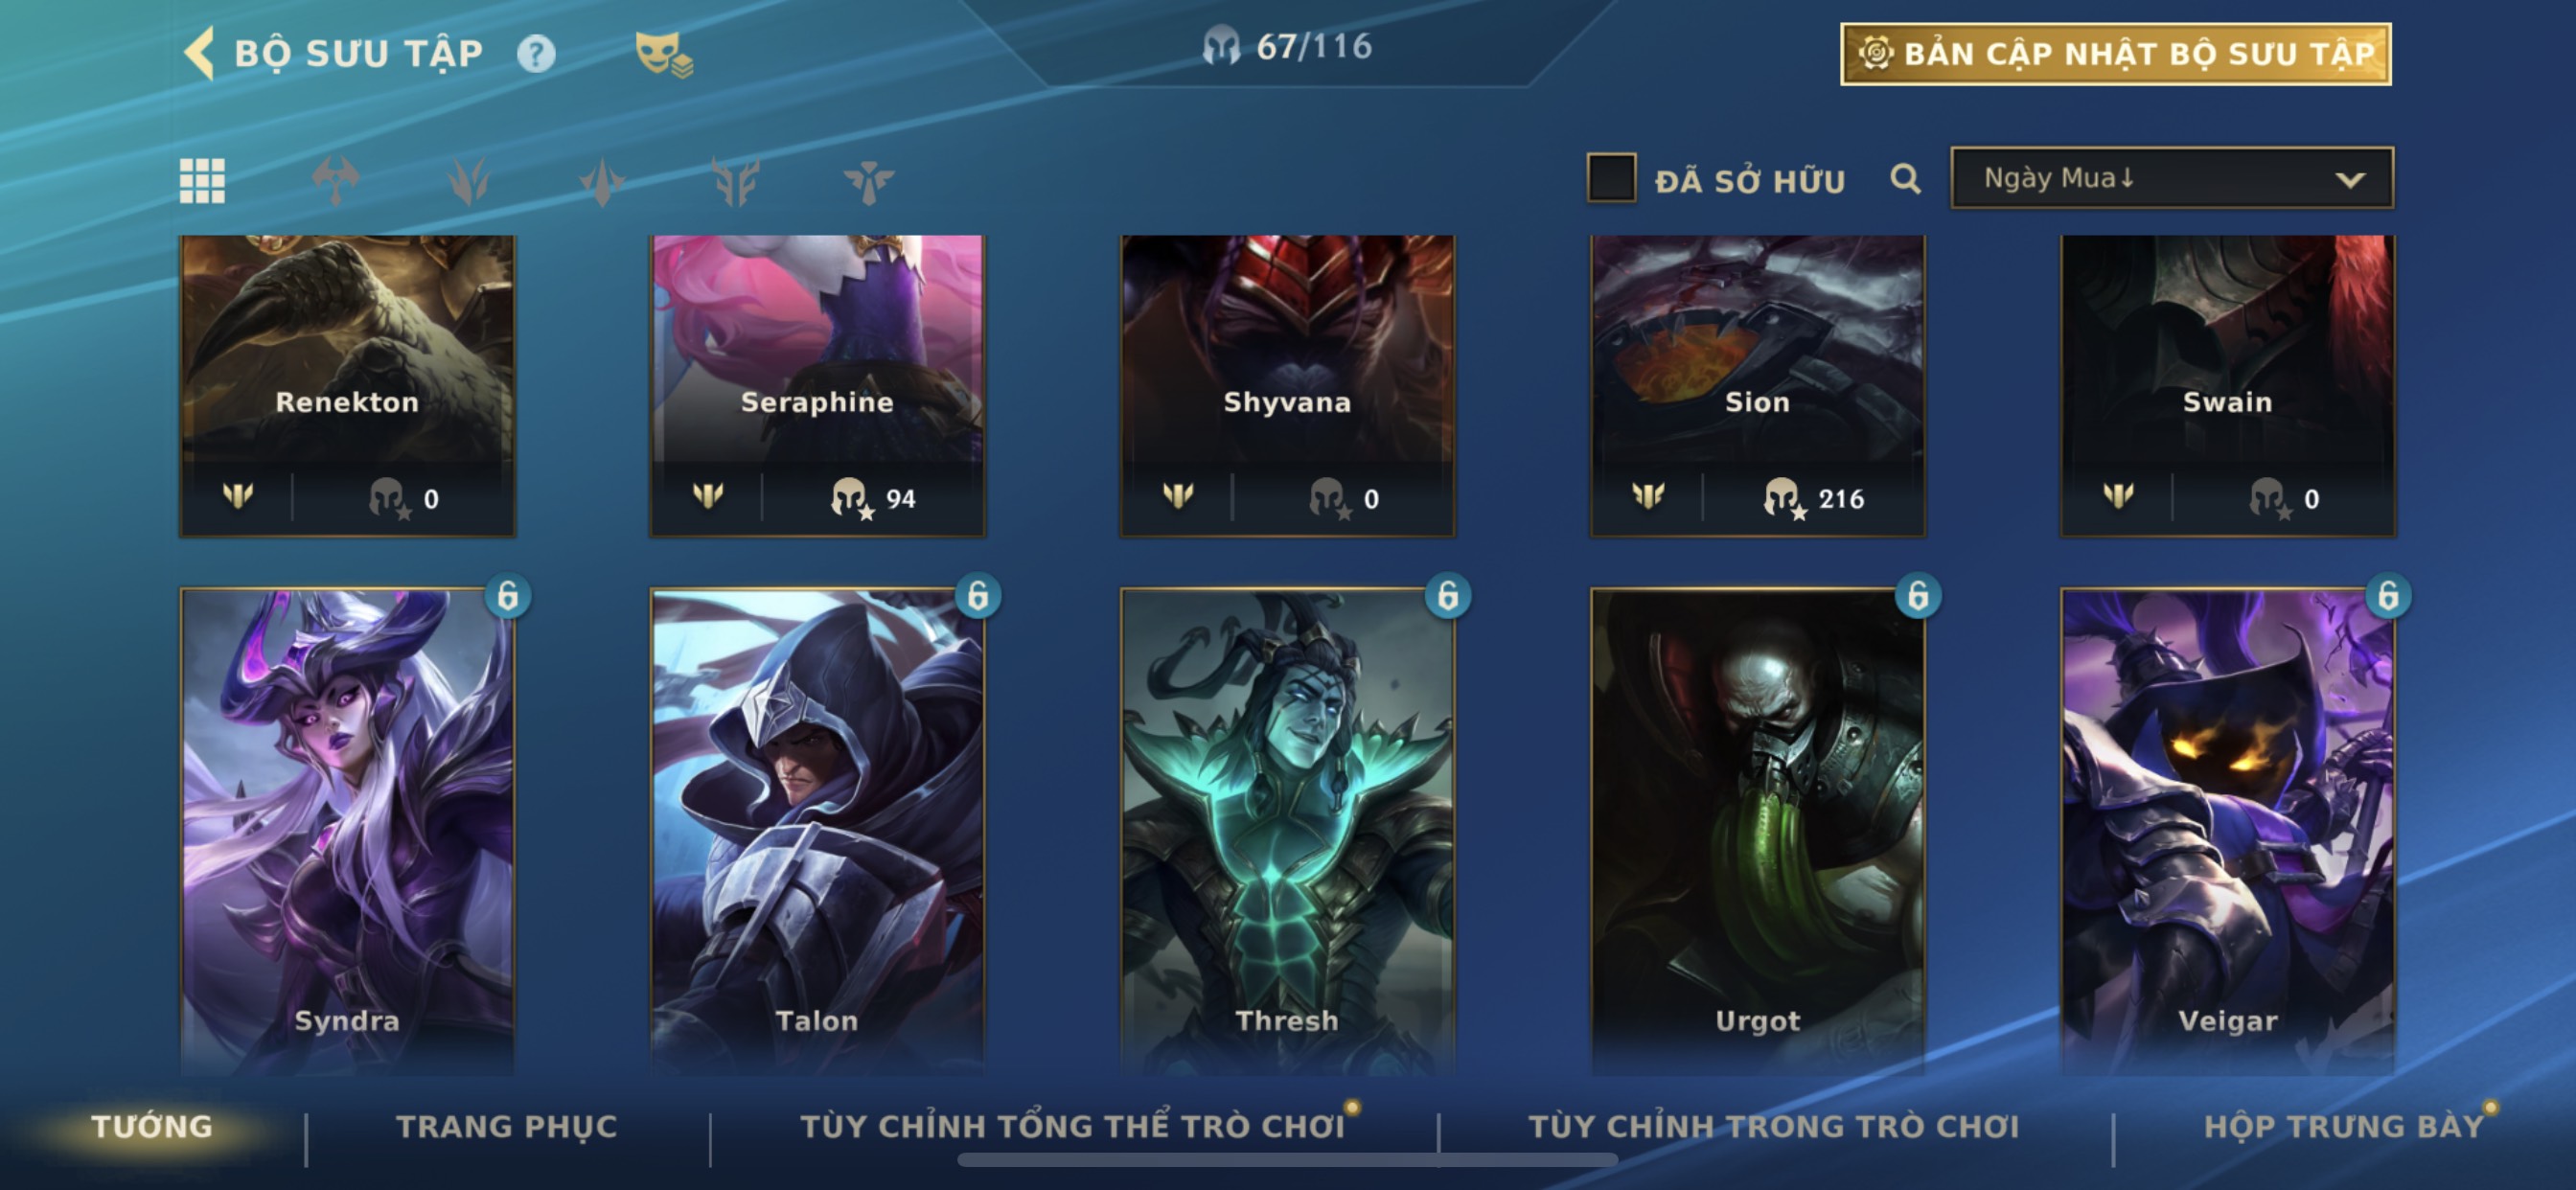Viewport: 2576px width, 1190px height.
Task: Open the Thresh champion card
Action: point(1287,830)
